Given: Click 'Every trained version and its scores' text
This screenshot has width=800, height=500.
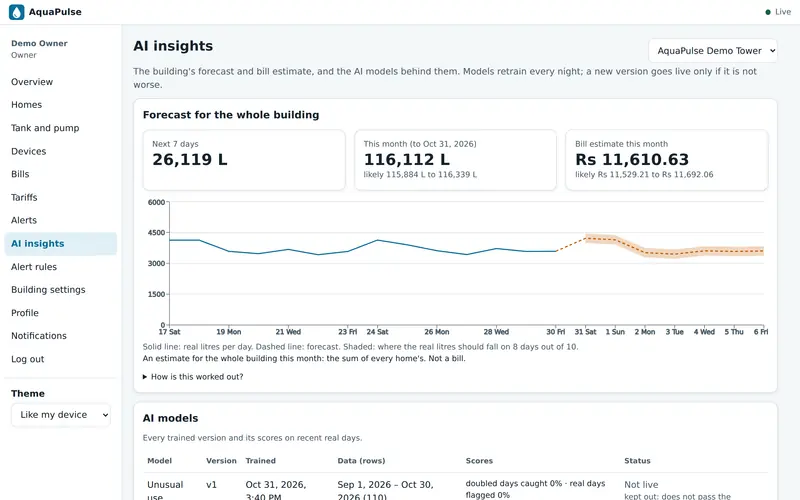Looking at the screenshot, I should pos(252,438).
